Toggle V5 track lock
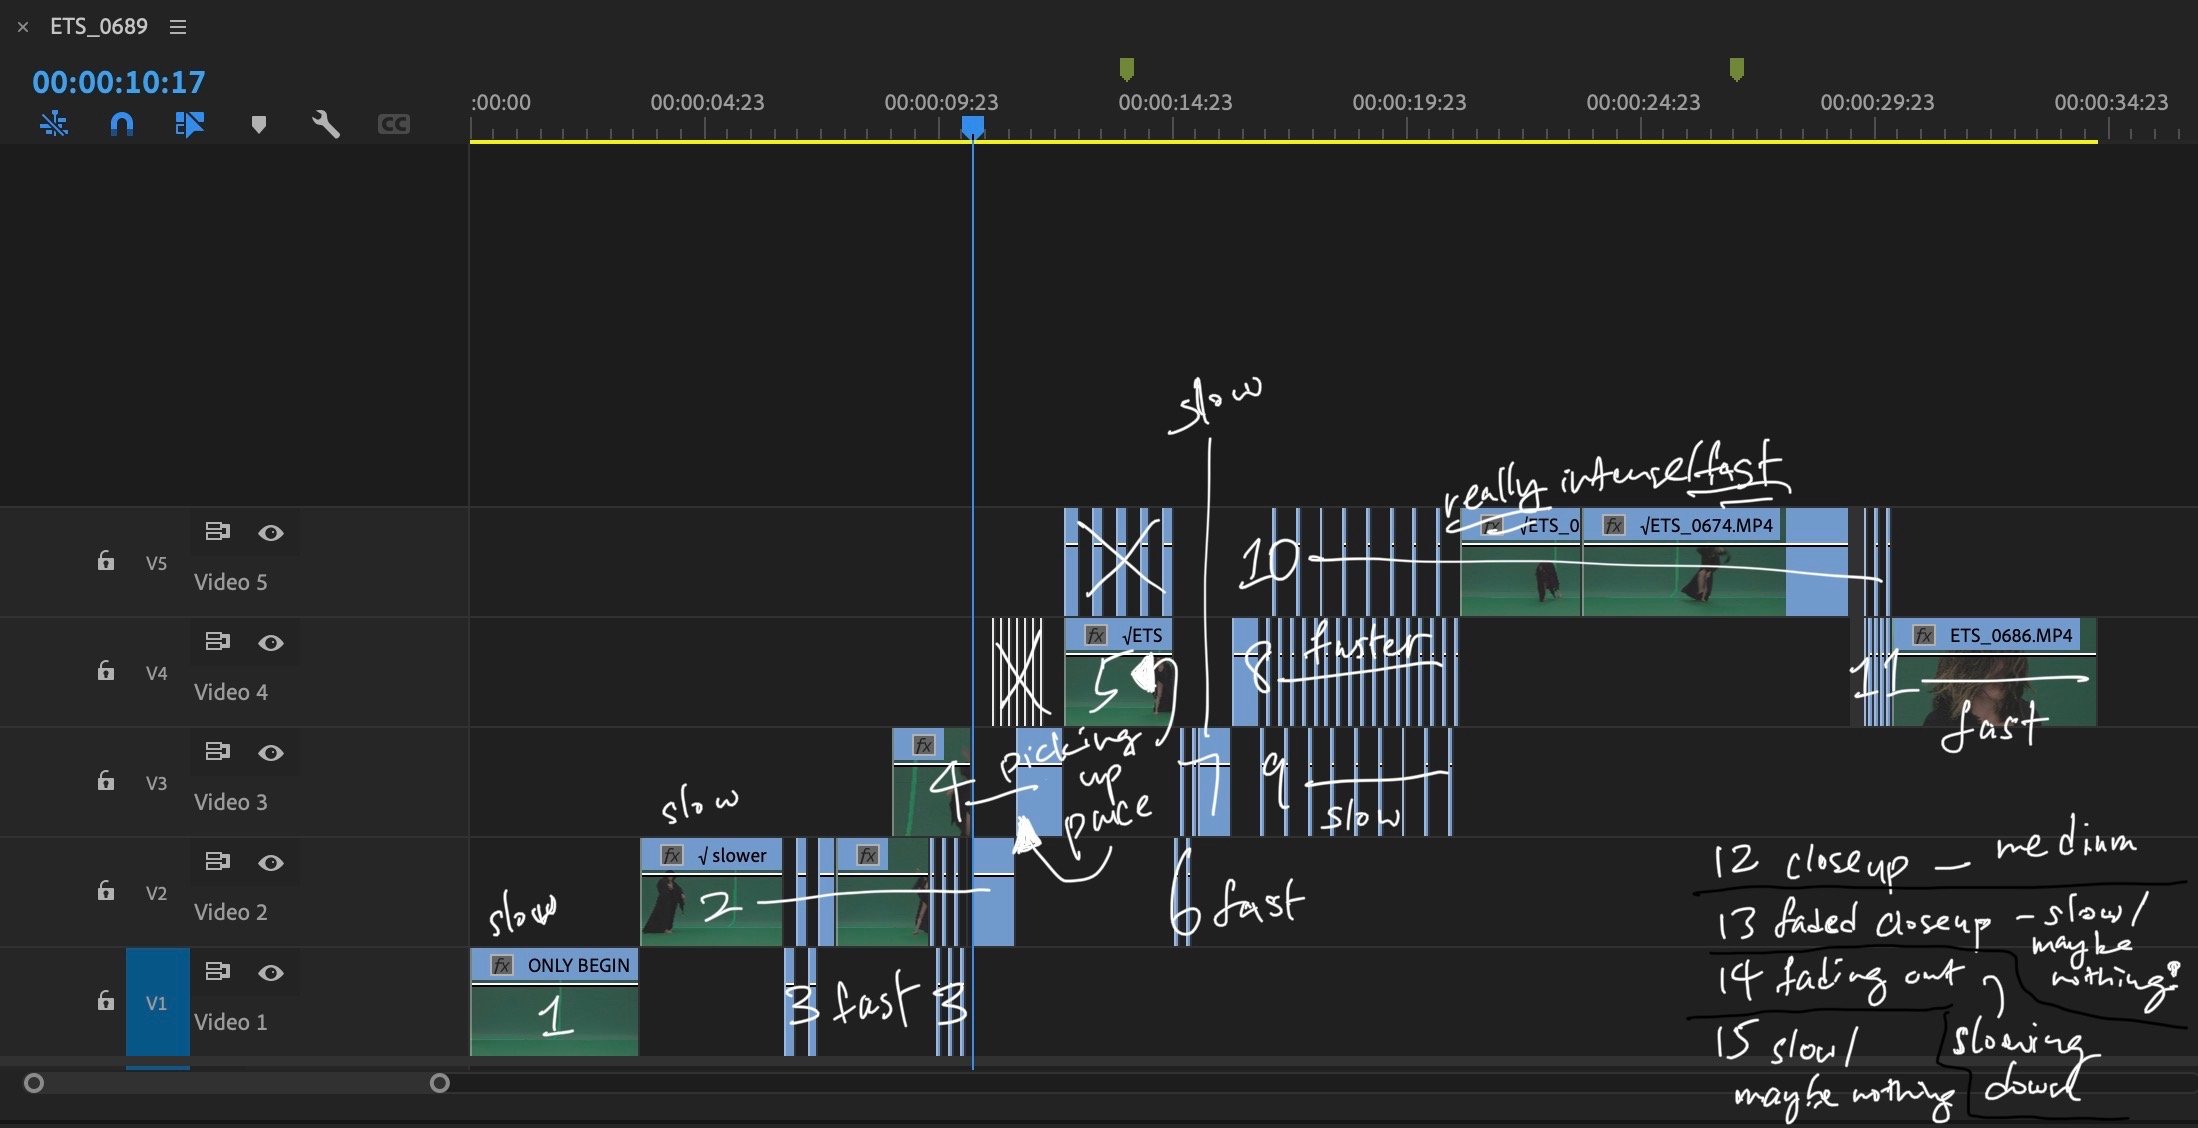The width and height of the screenshot is (2198, 1128). pos(105,561)
